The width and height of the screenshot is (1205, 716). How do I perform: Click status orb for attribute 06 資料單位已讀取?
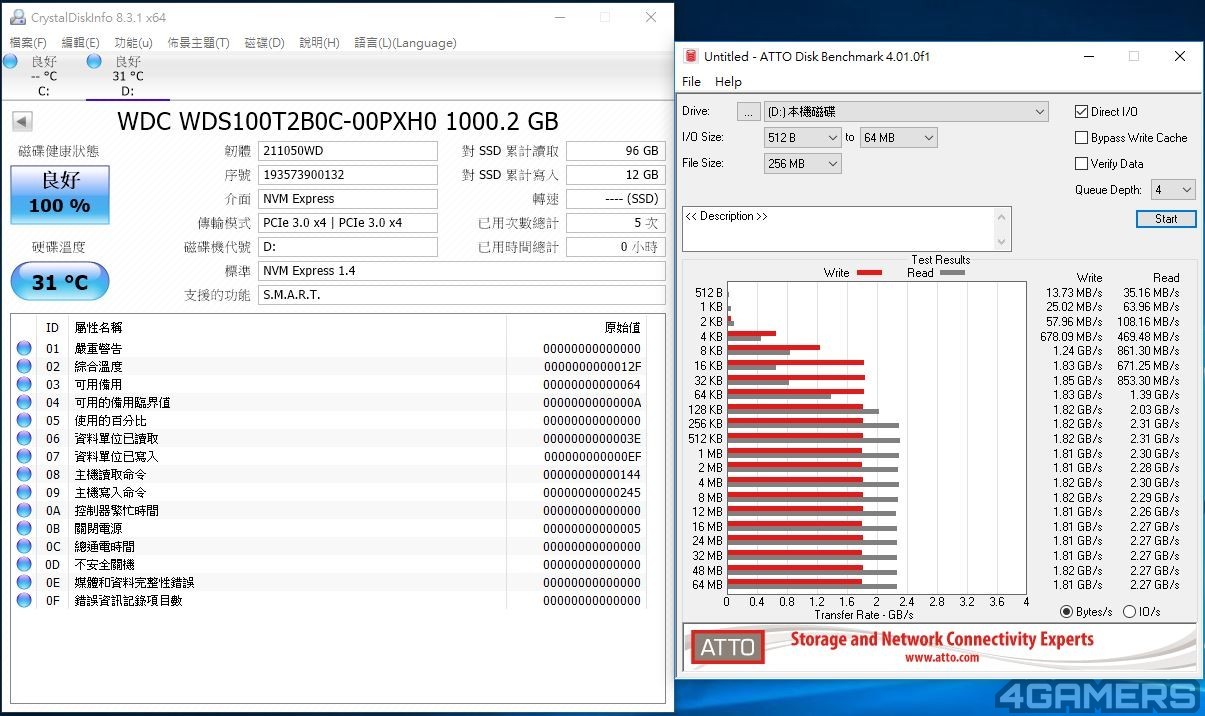24,438
